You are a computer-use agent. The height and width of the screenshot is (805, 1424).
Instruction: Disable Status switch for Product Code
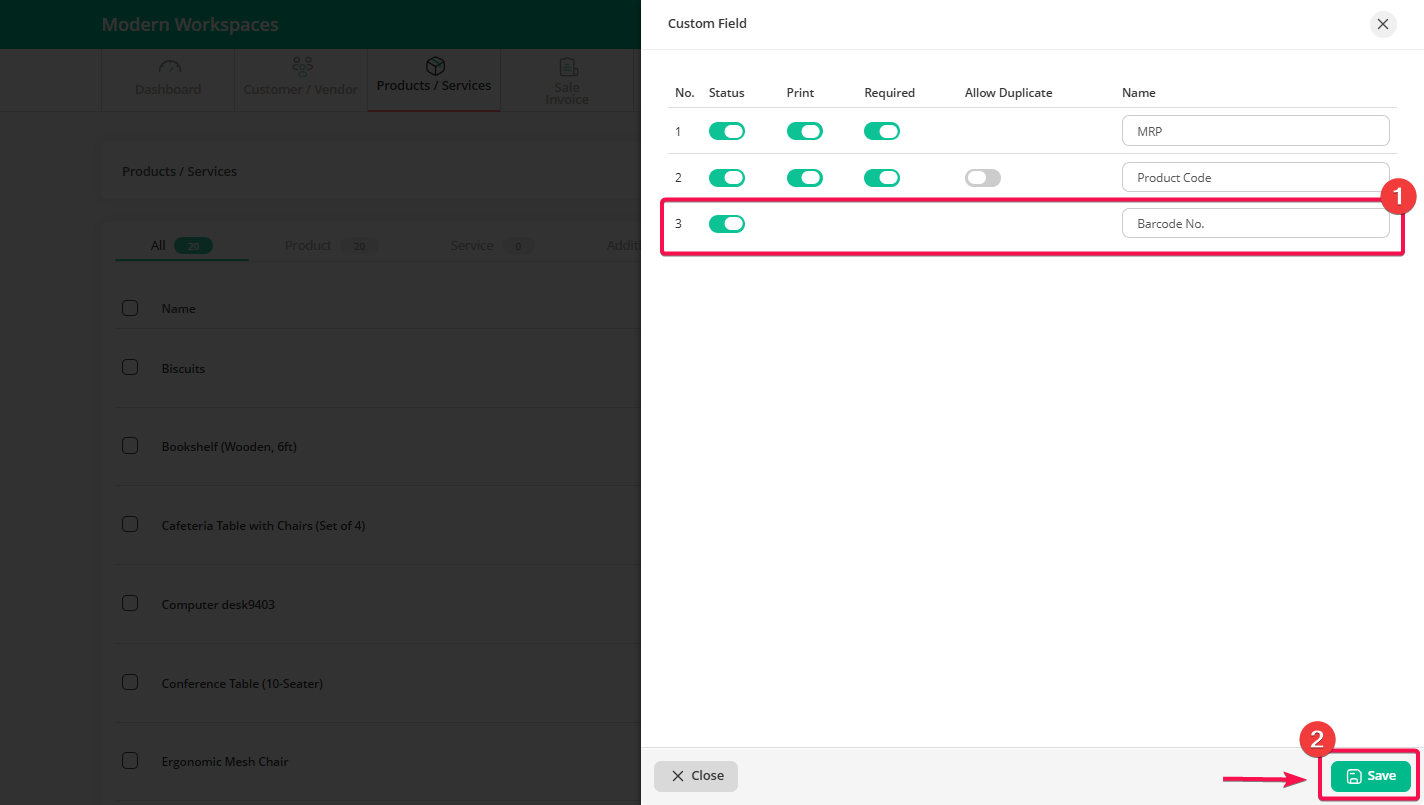point(727,178)
